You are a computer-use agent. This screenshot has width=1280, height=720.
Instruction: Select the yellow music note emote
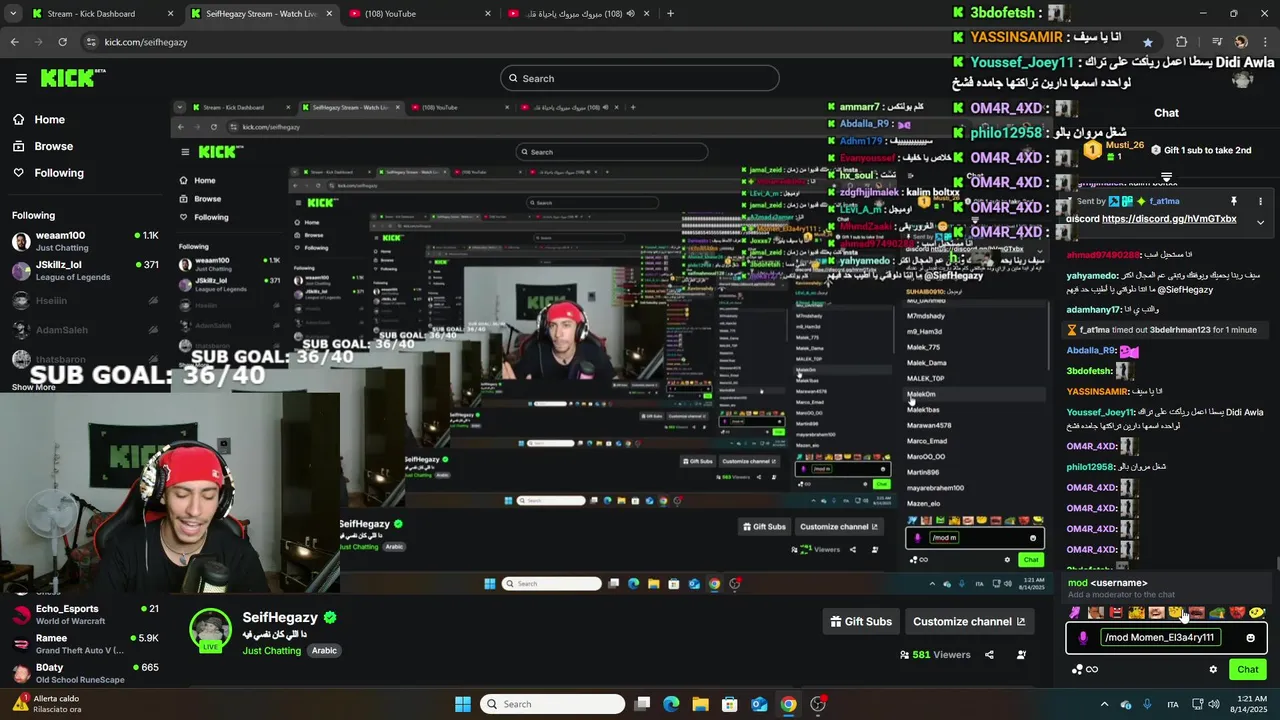pyautogui.click(x=1257, y=613)
